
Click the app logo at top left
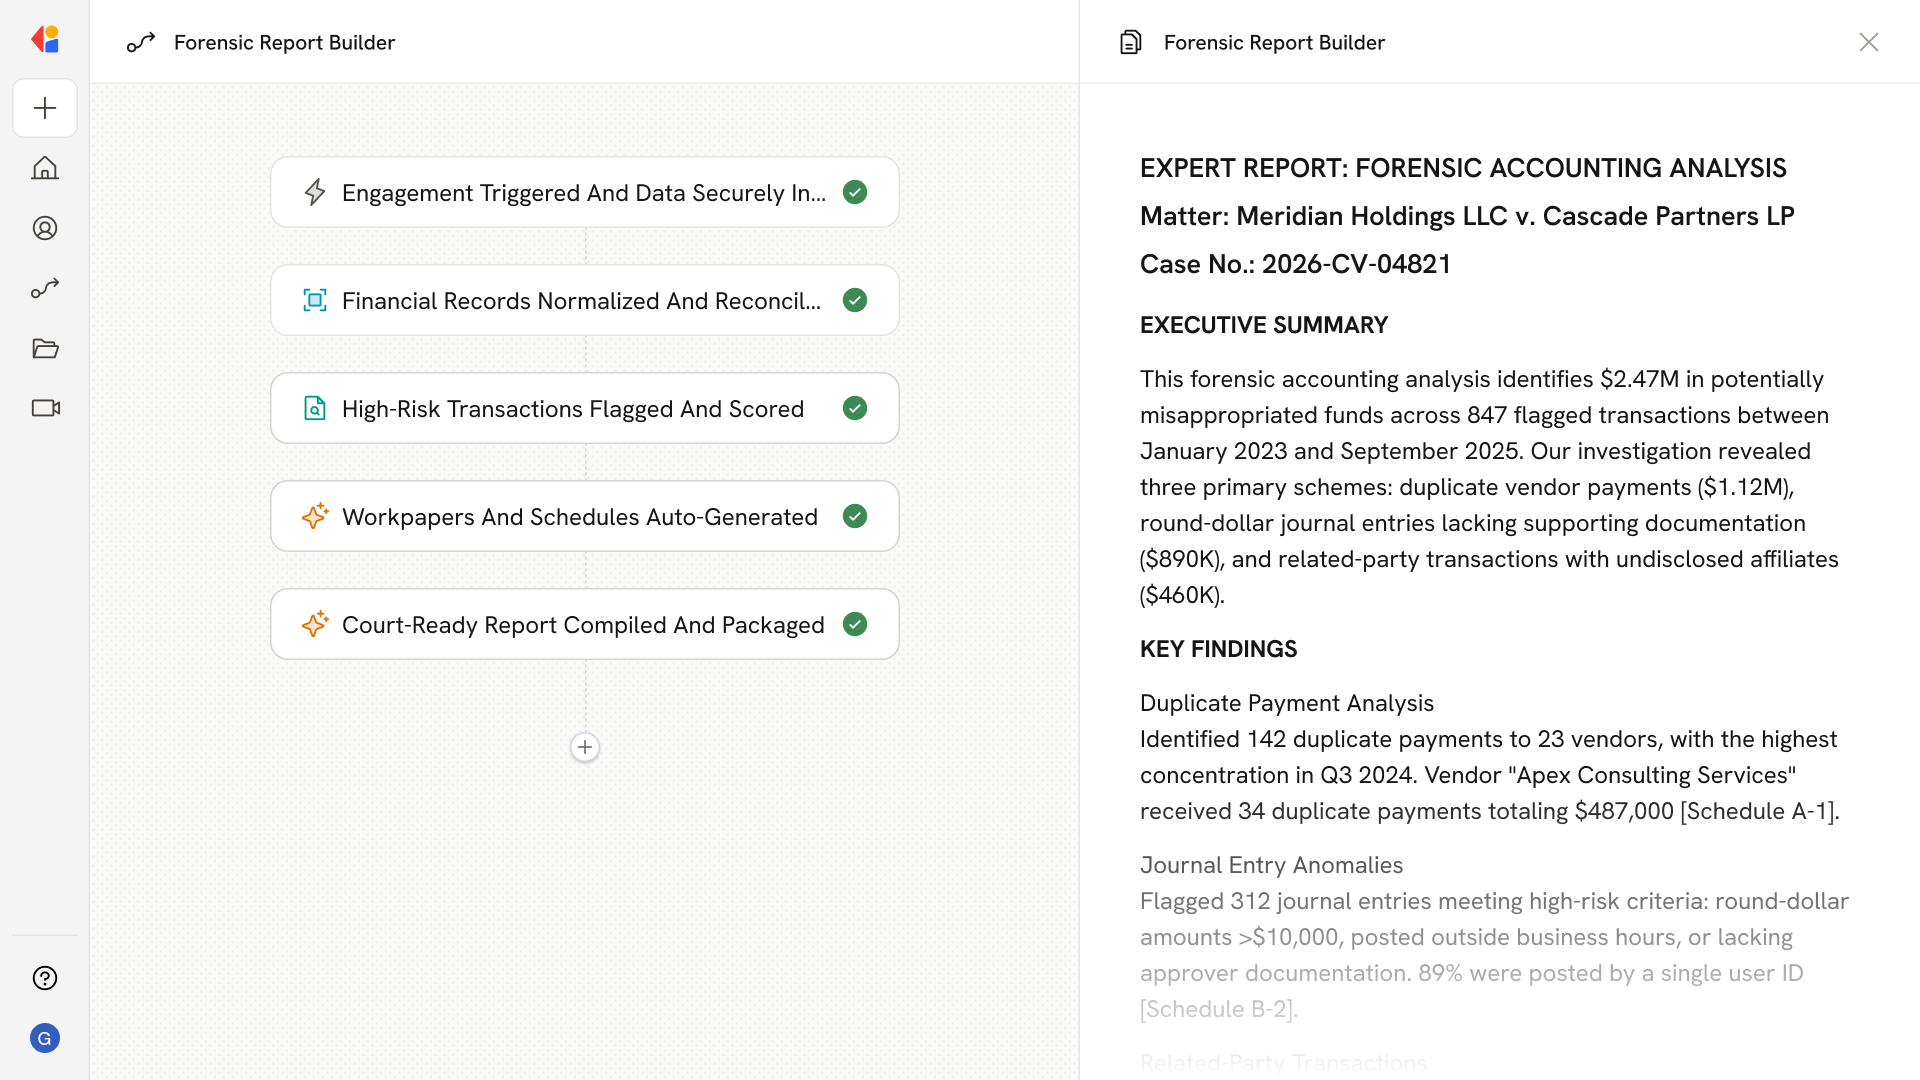pos(45,40)
